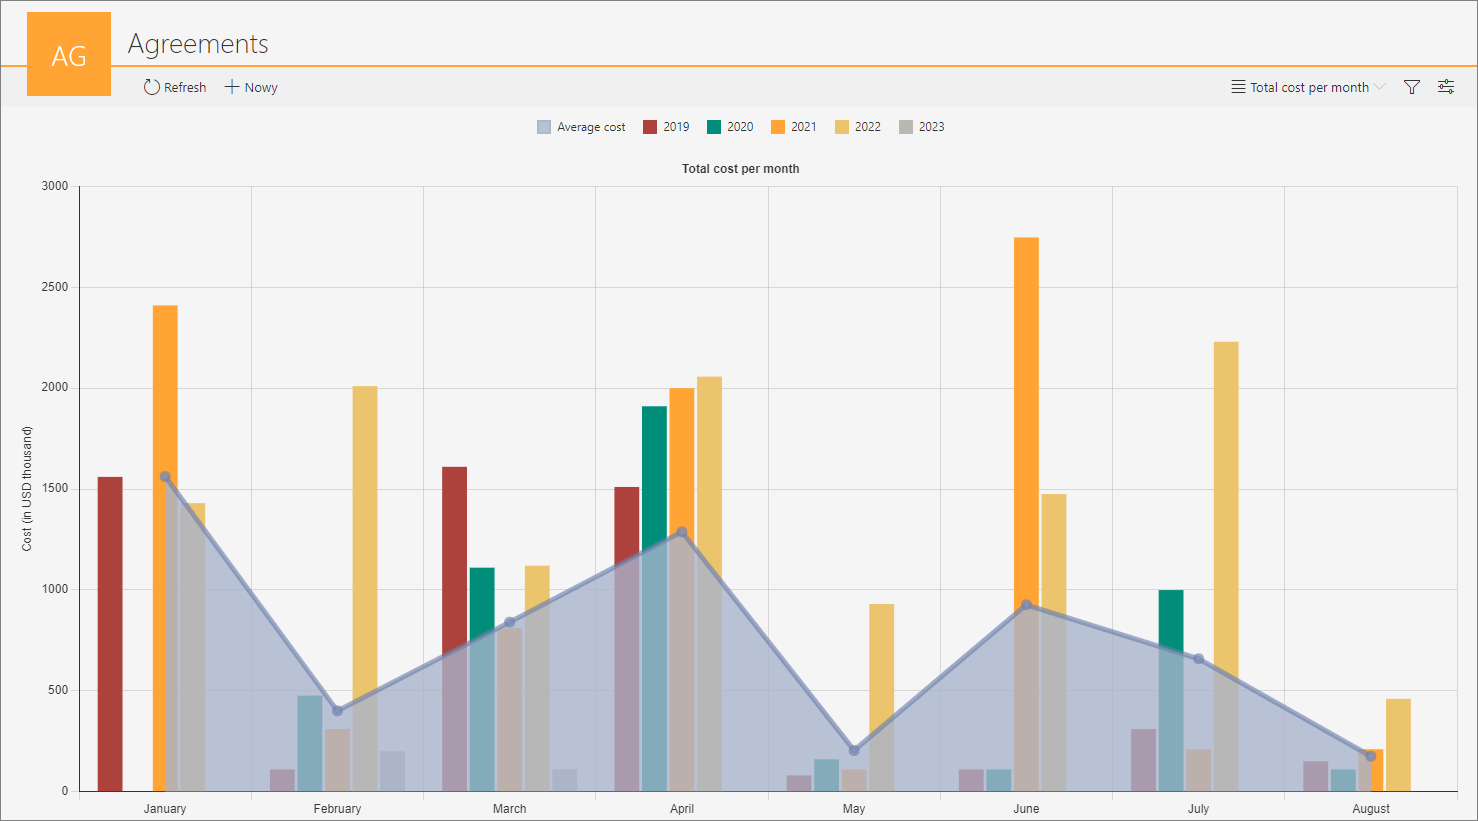Click the Agreements page title

(x=198, y=44)
